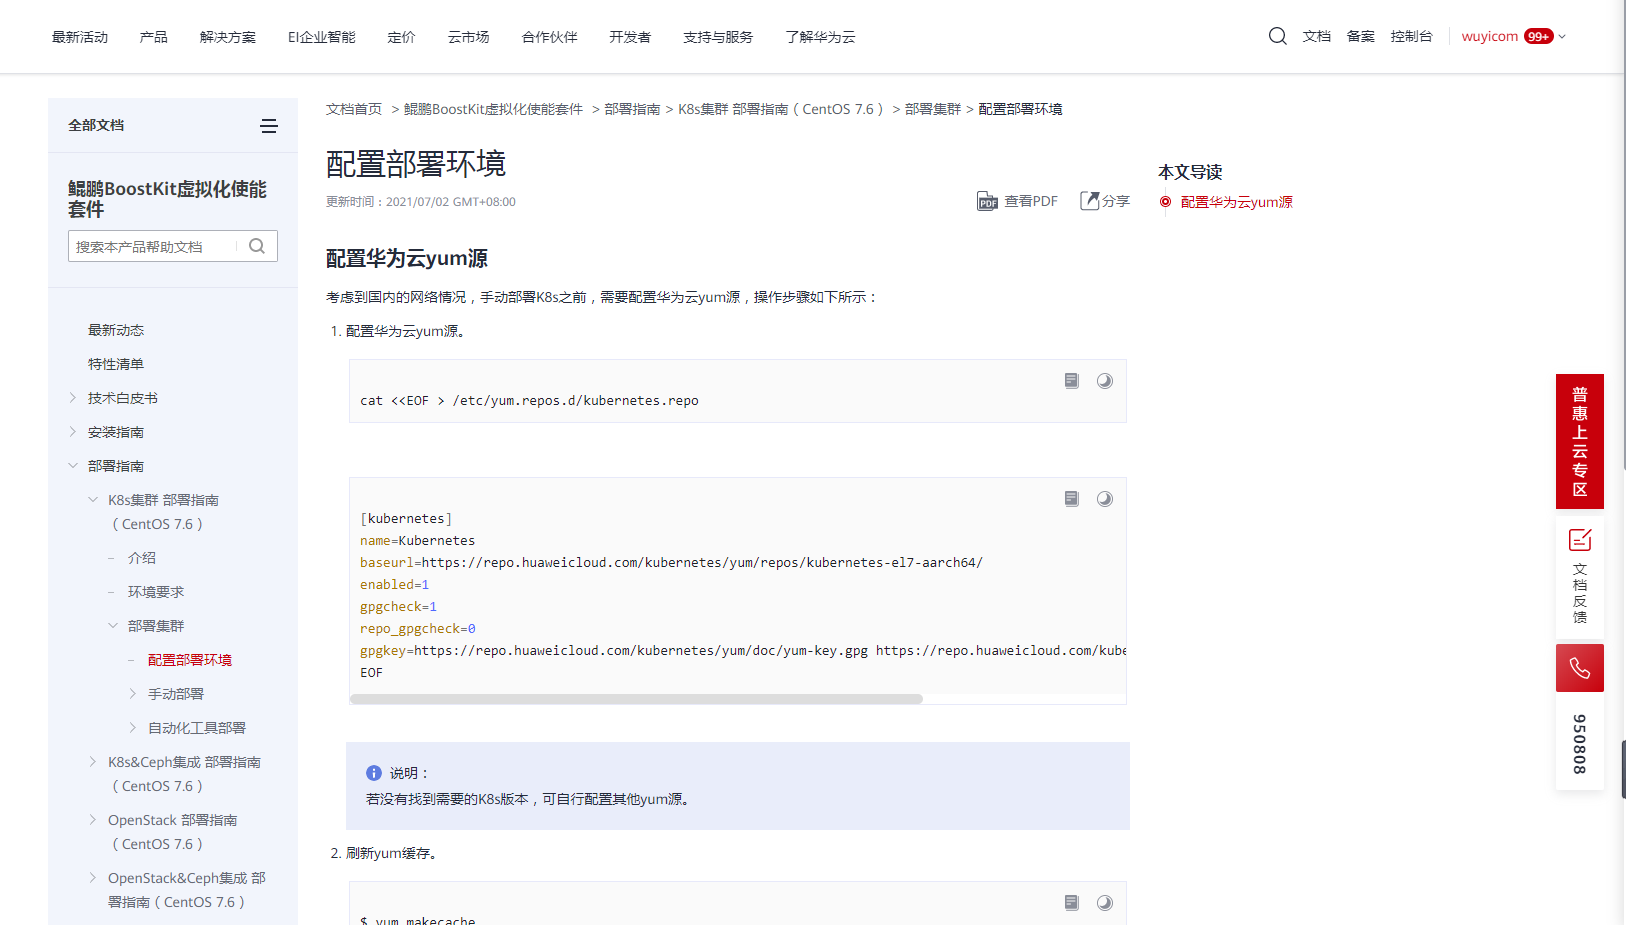Click the 部署集群 breadcrumb link

[933, 109]
